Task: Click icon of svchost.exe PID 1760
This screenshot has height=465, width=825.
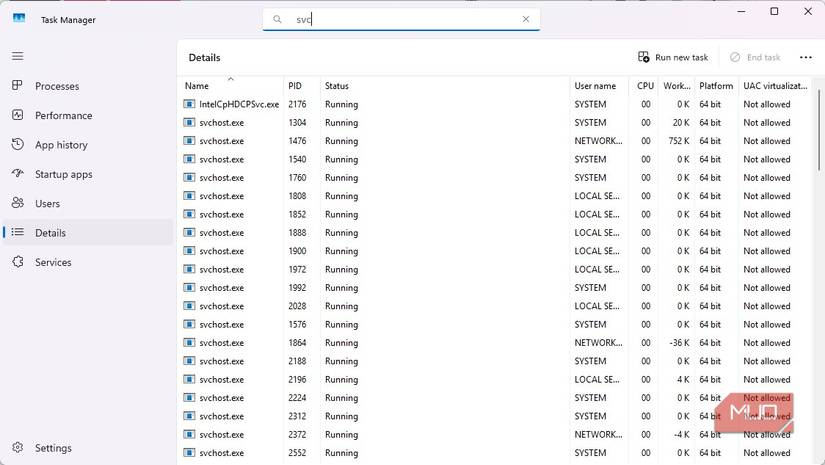Action: [x=189, y=177]
